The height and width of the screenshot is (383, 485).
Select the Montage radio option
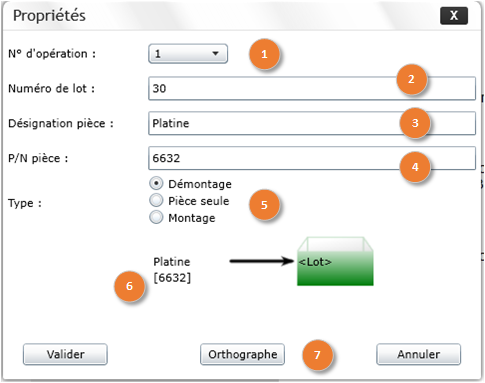(x=156, y=217)
